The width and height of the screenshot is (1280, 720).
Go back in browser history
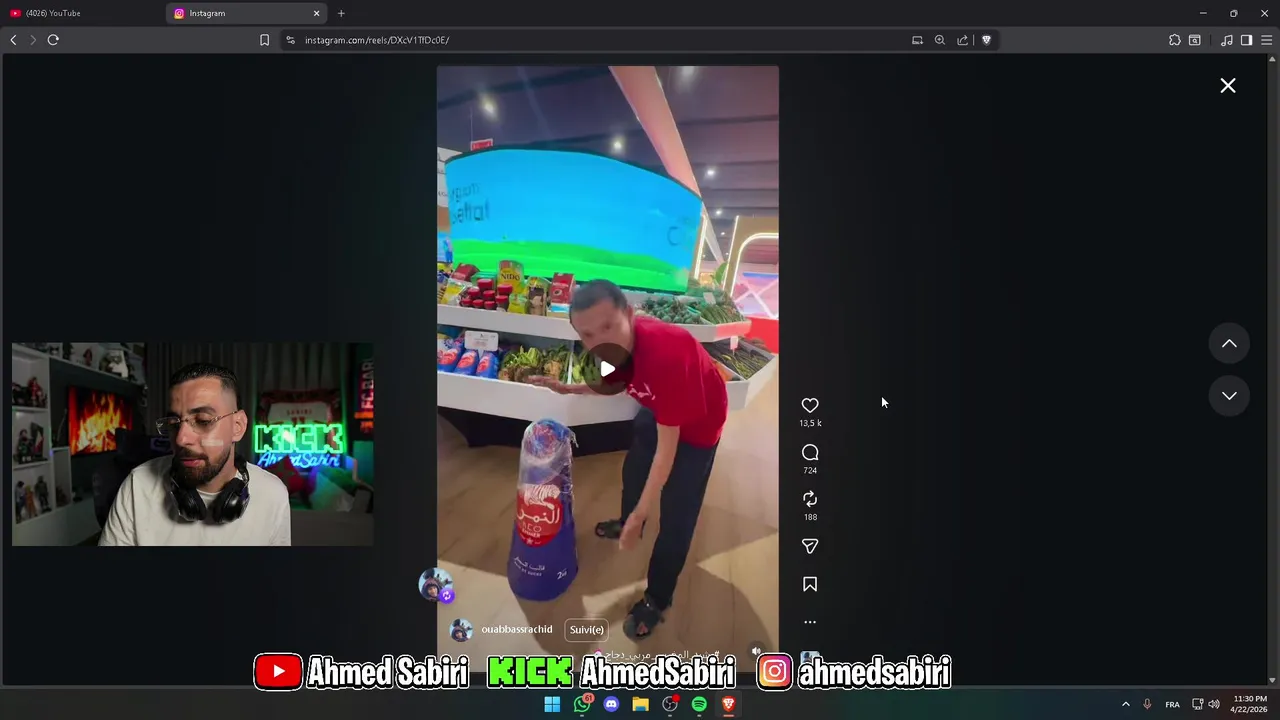(x=13, y=40)
